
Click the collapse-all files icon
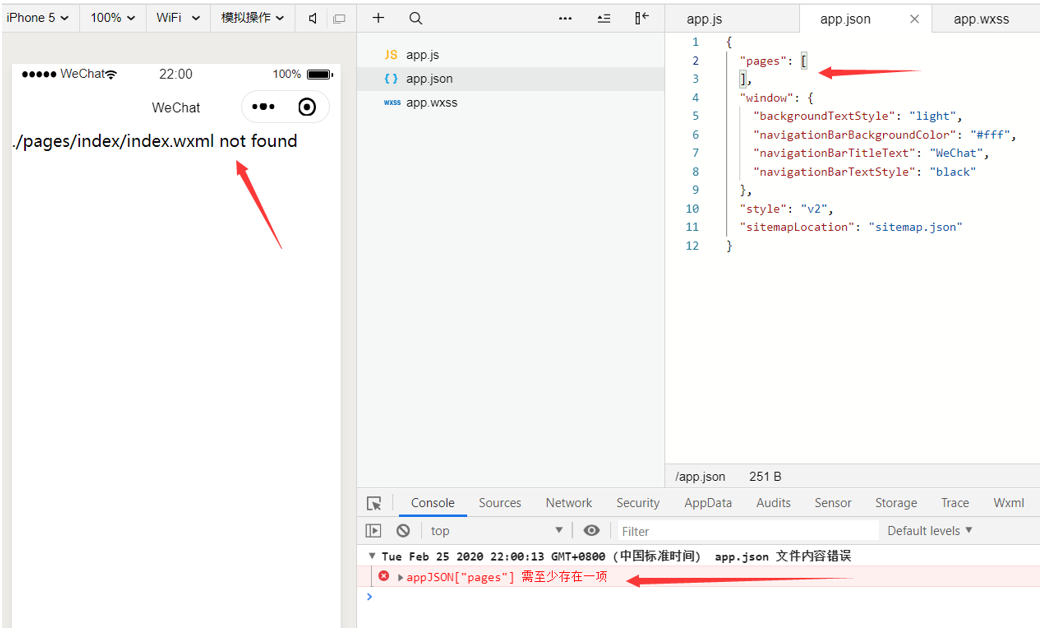coord(604,19)
